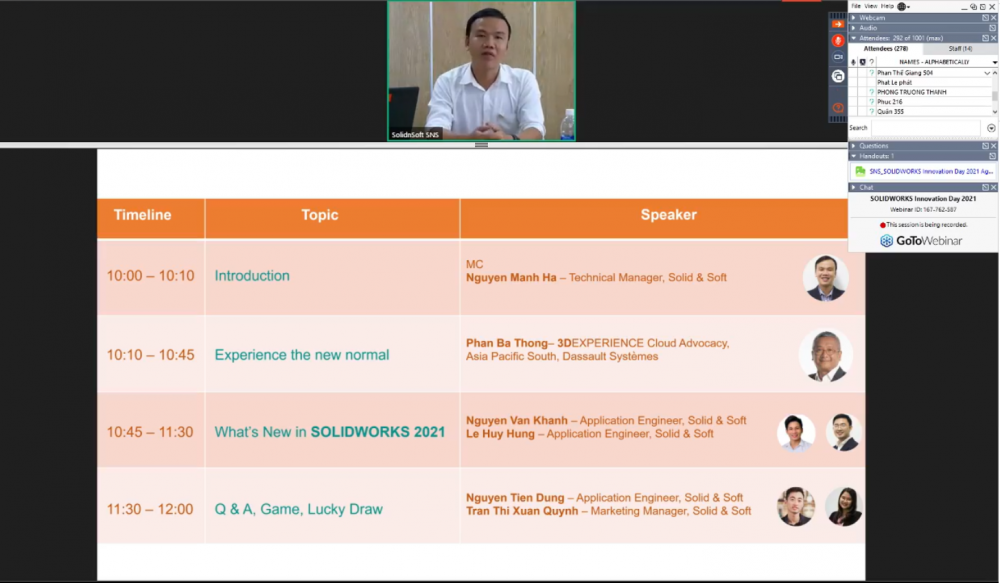Expand the Webcam pane
Image resolution: width=1000 pixels, height=583 pixels.
(853, 18)
